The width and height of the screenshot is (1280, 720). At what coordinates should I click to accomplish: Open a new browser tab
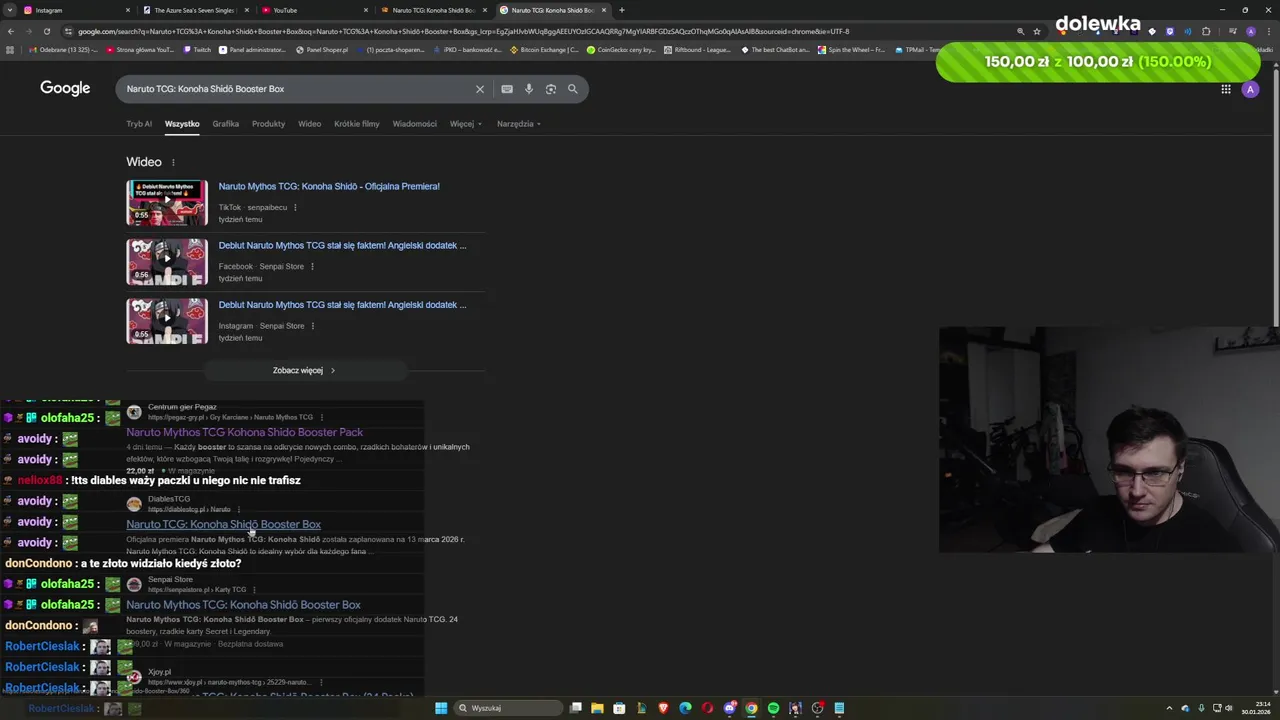tap(622, 10)
